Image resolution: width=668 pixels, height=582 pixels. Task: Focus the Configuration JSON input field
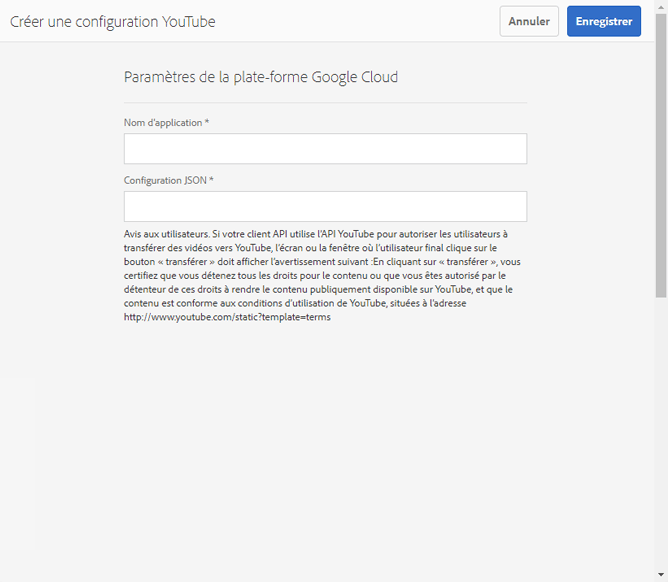coord(325,207)
